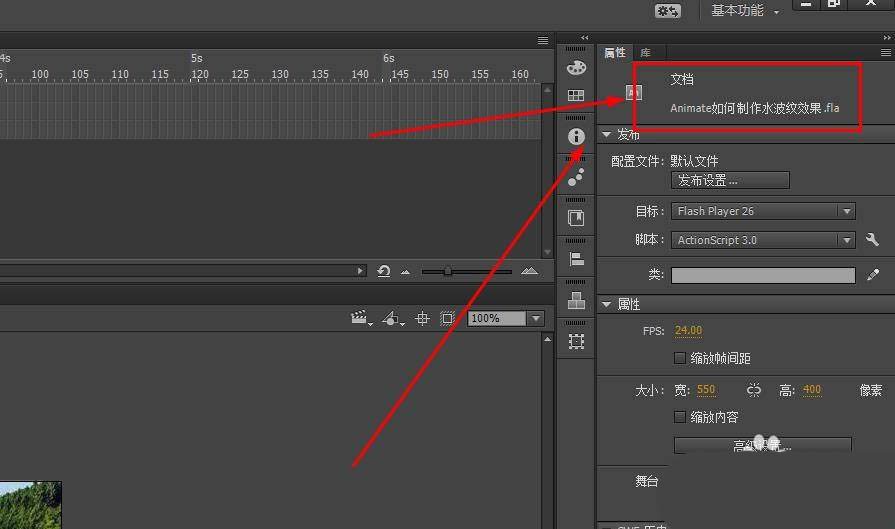Collapse the icon panel double arrows
895x529 pixels.
[584, 38]
